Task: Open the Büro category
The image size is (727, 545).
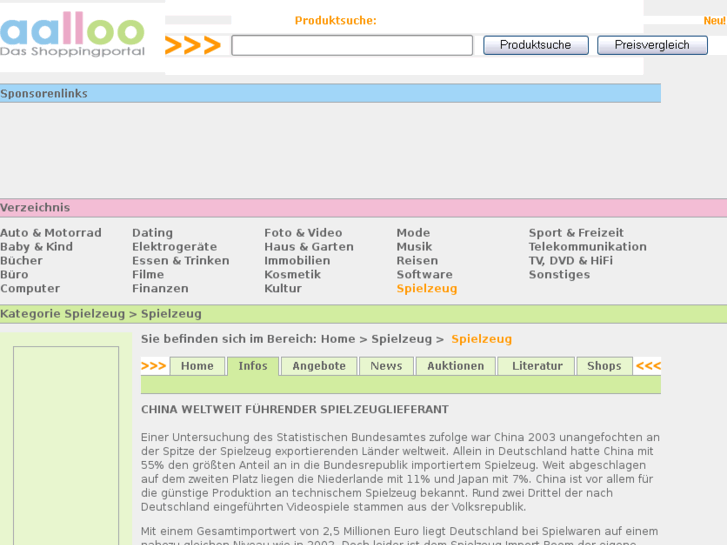Action: point(14,275)
